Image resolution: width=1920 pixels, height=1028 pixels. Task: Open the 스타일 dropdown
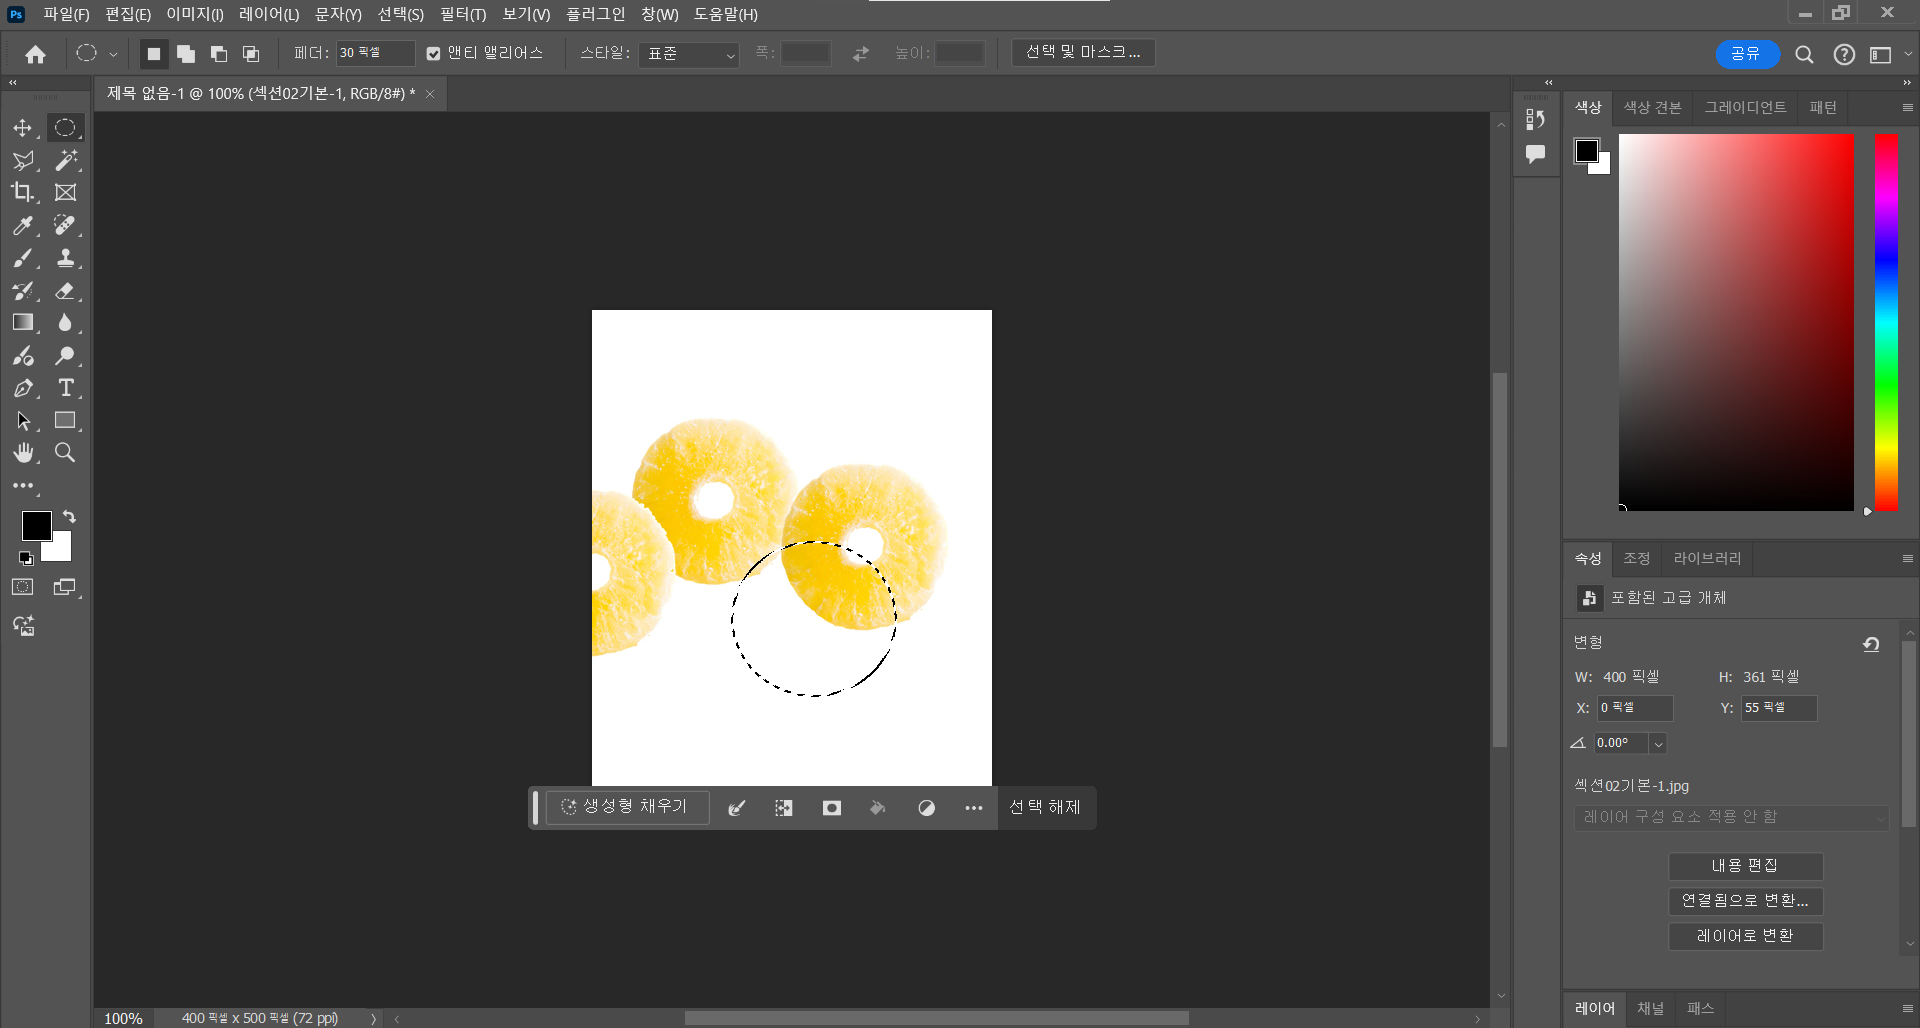pyautogui.click(x=689, y=54)
